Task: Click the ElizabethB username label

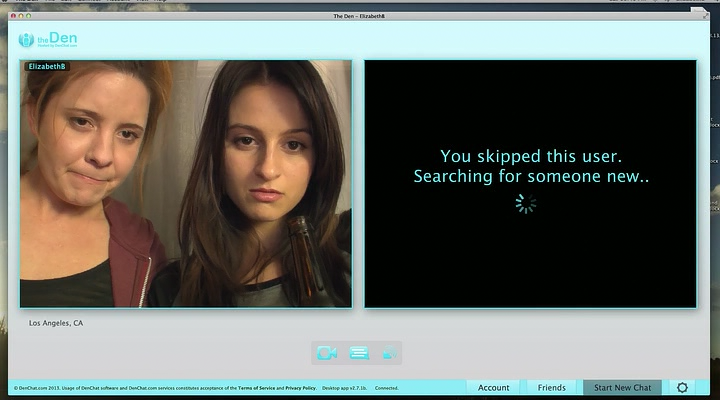Action: click(47, 66)
